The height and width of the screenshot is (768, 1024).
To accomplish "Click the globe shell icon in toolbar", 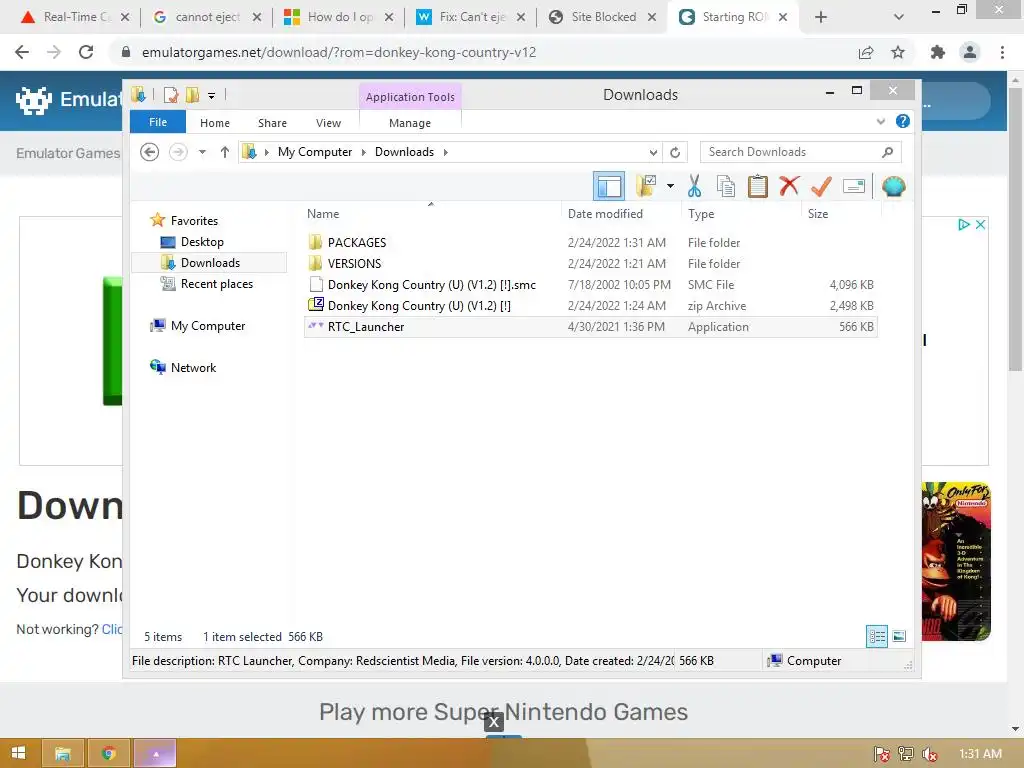I will tap(893, 186).
